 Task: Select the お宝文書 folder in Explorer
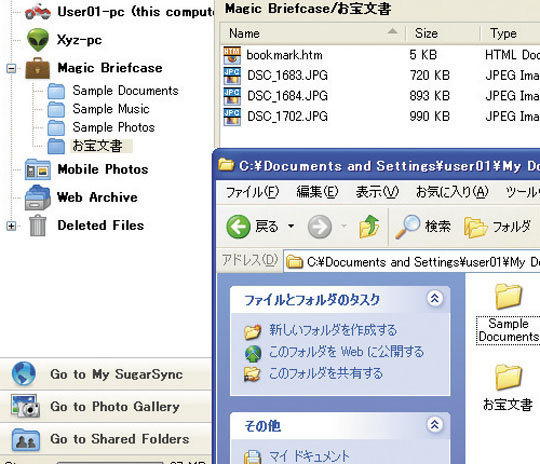click(508, 388)
